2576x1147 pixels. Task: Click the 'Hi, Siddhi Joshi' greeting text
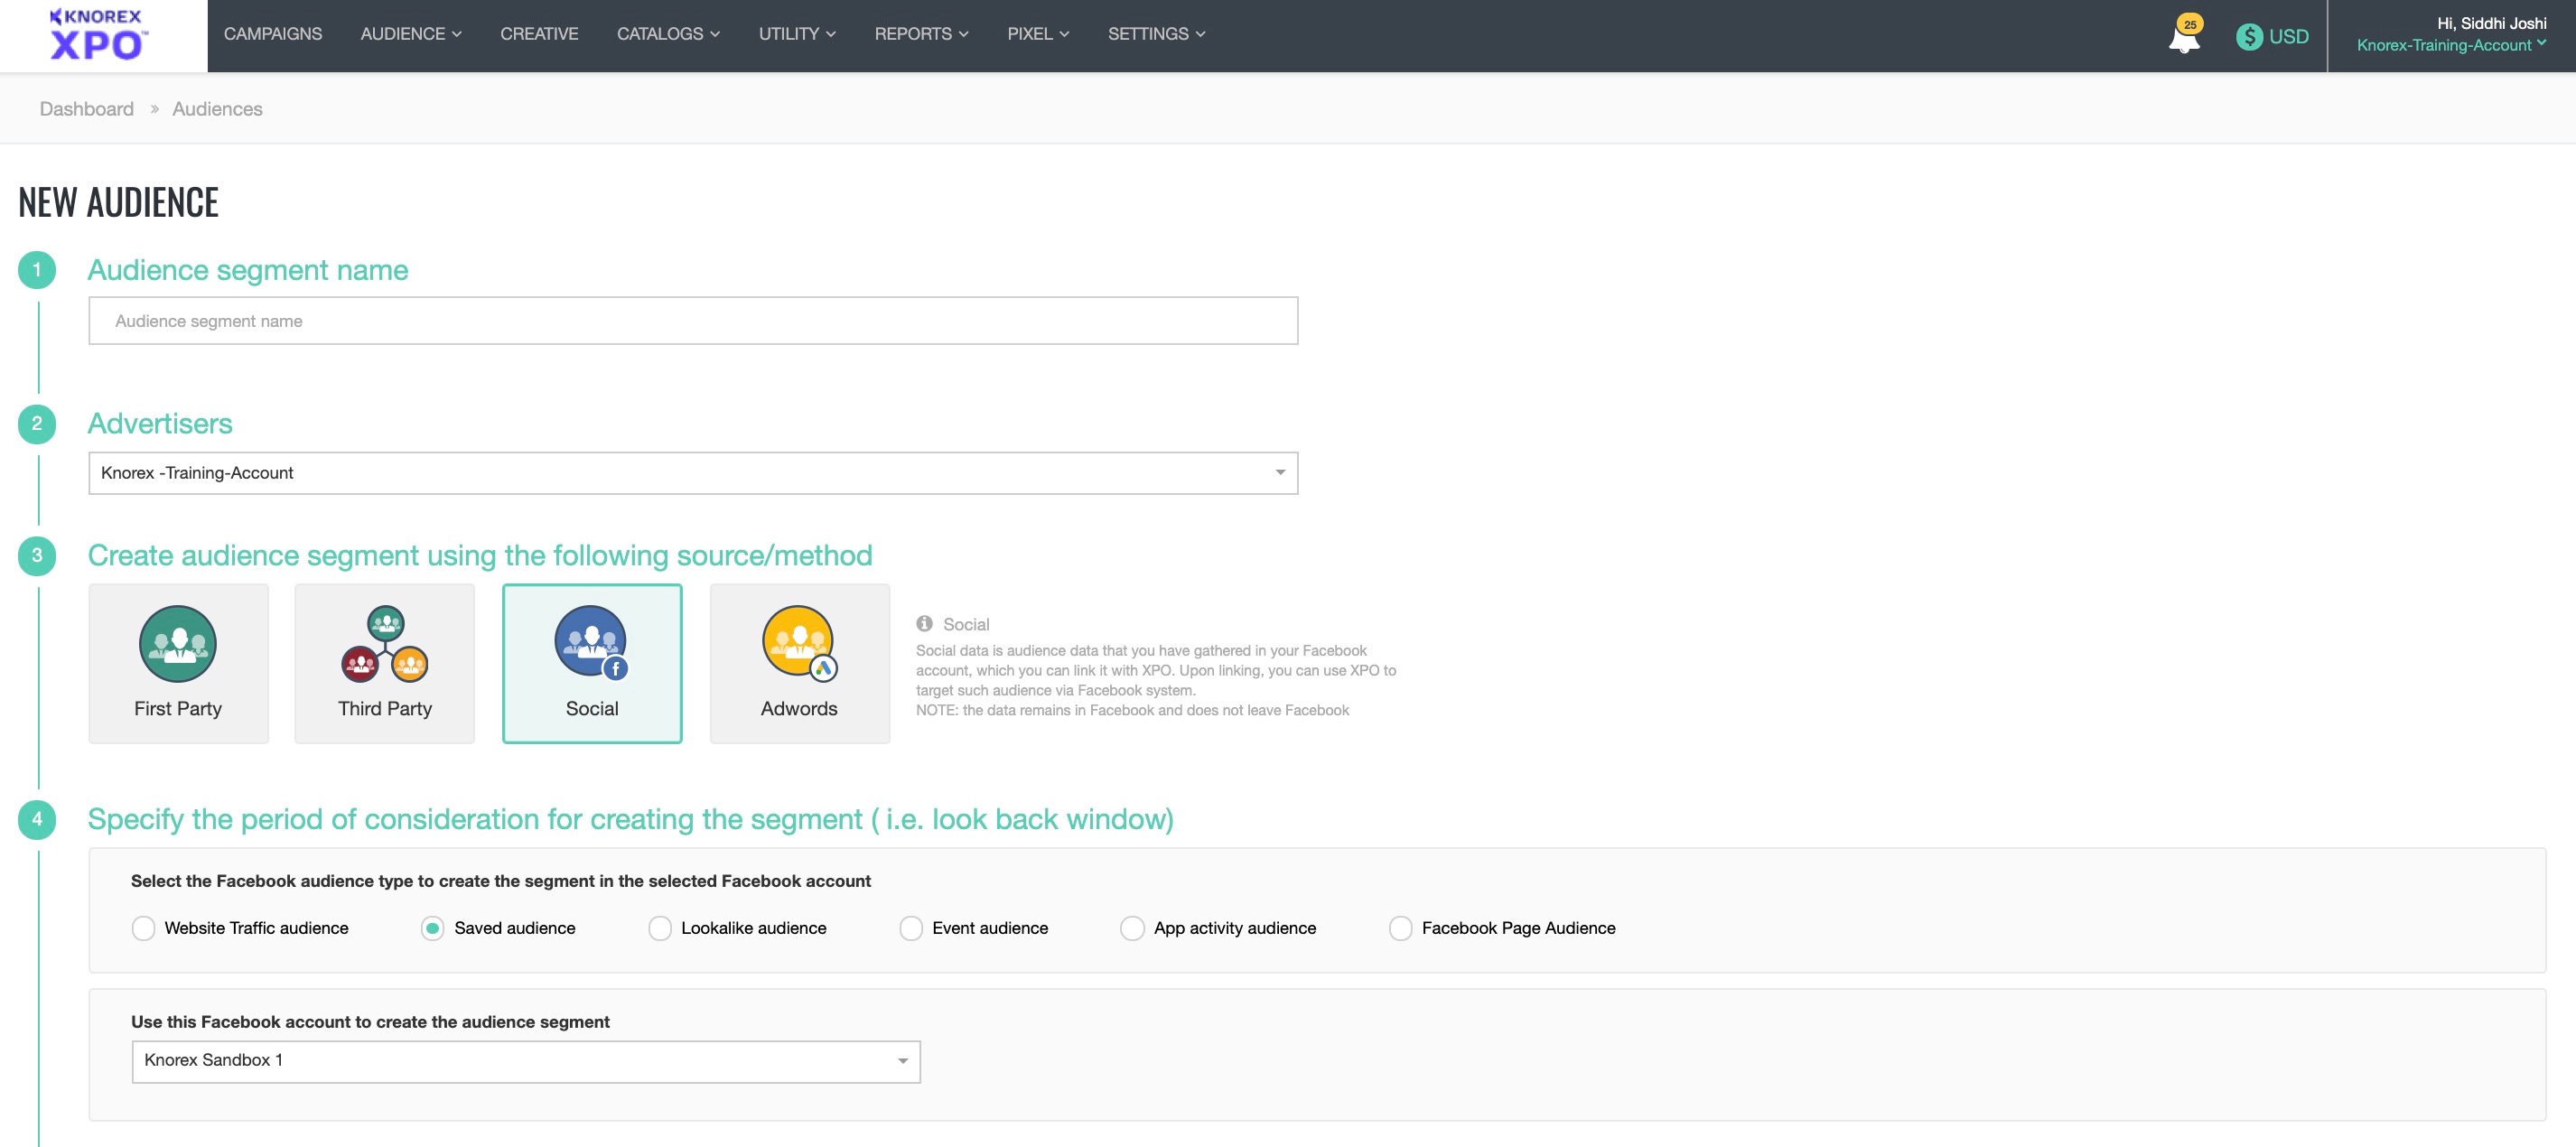[2491, 23]
